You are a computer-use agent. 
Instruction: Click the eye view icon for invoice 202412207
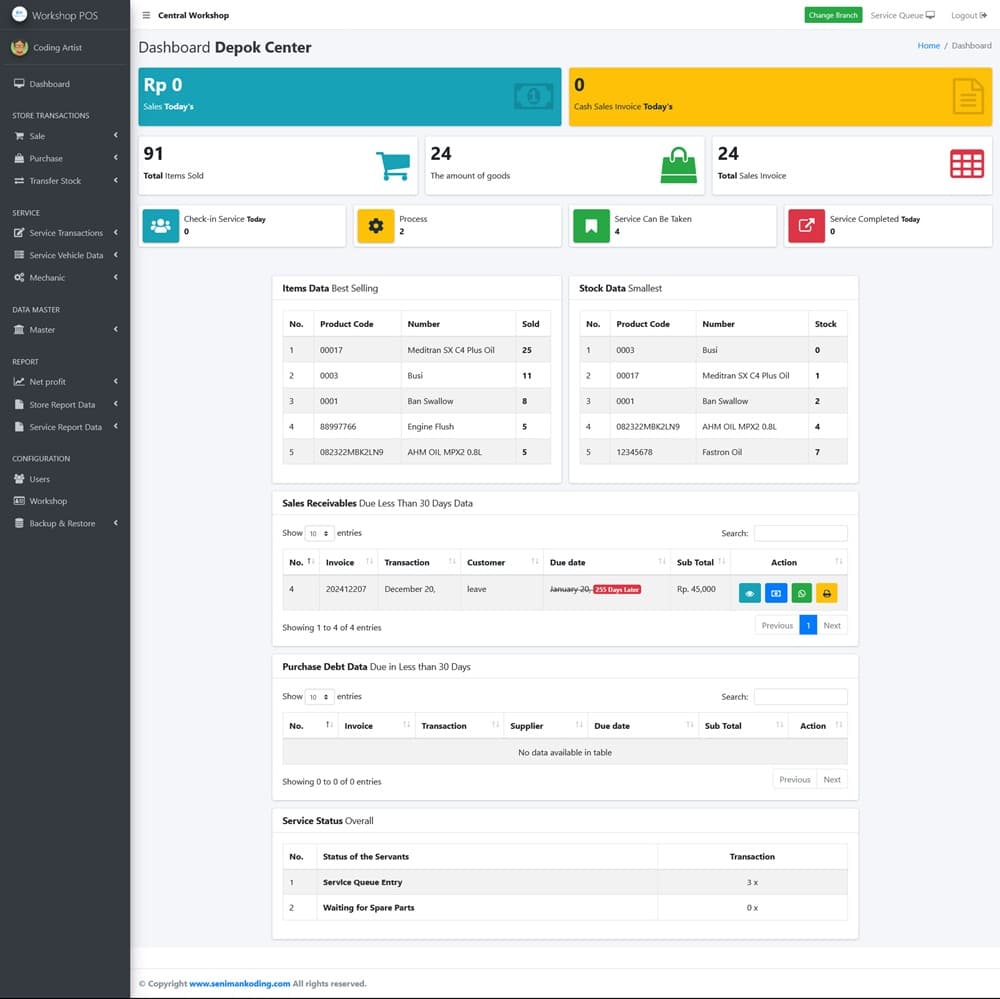(750, 593)
